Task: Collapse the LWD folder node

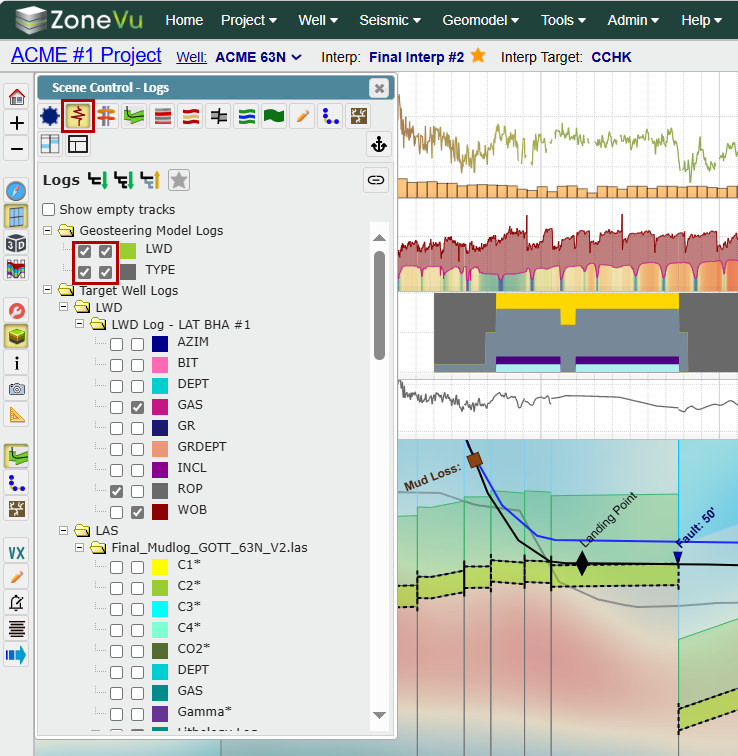Action: [63, 307]
